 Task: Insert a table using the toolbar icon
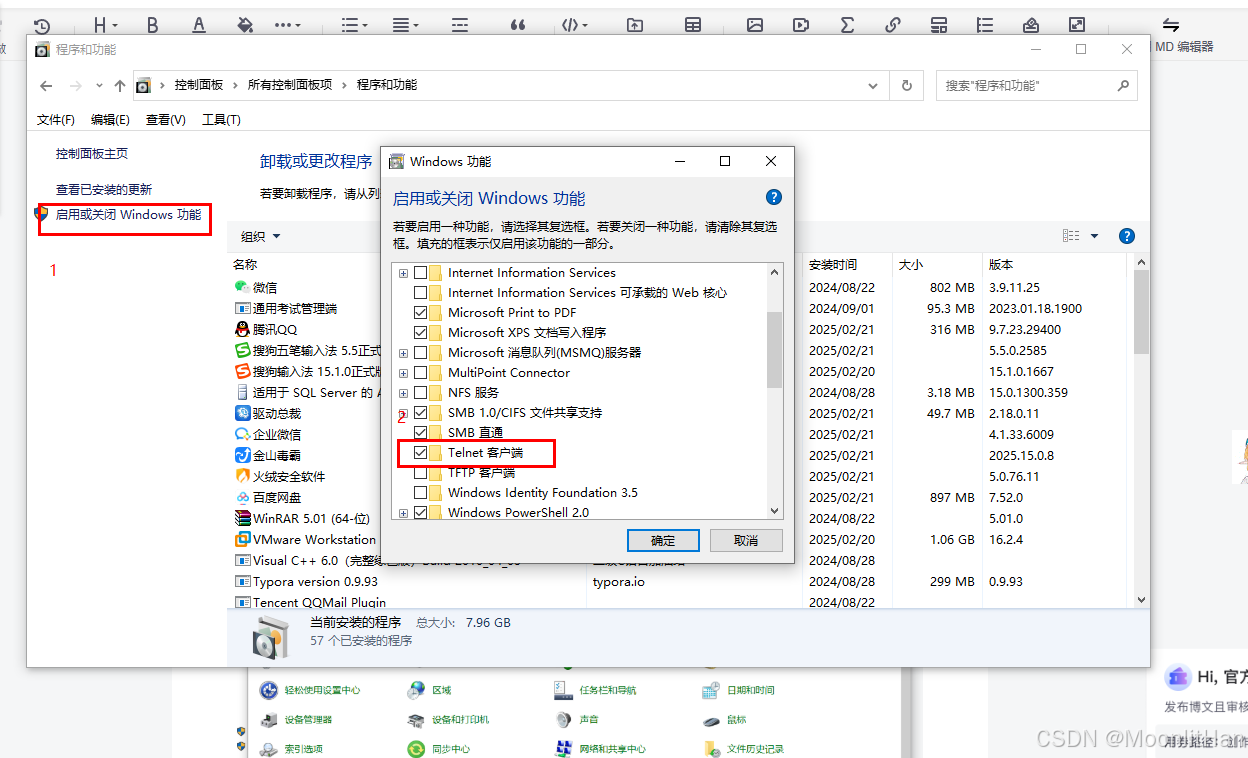[x=693, y=24]
